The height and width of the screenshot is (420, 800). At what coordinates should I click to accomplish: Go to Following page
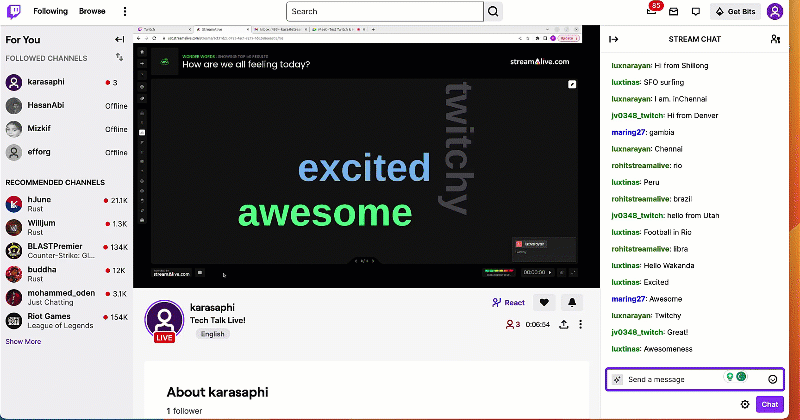coord(51,11)
